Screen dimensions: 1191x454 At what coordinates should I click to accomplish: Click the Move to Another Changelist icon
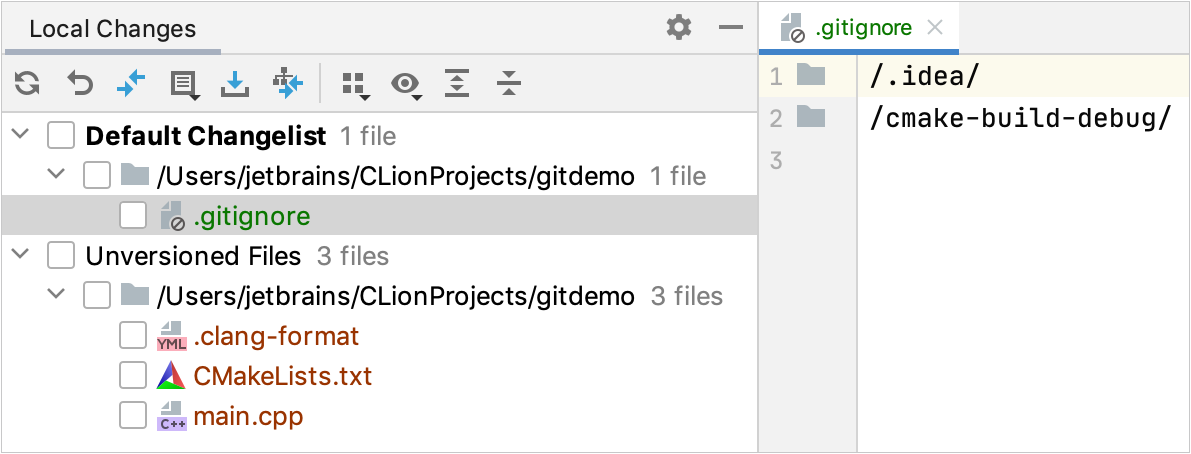[x=288, y=85]
